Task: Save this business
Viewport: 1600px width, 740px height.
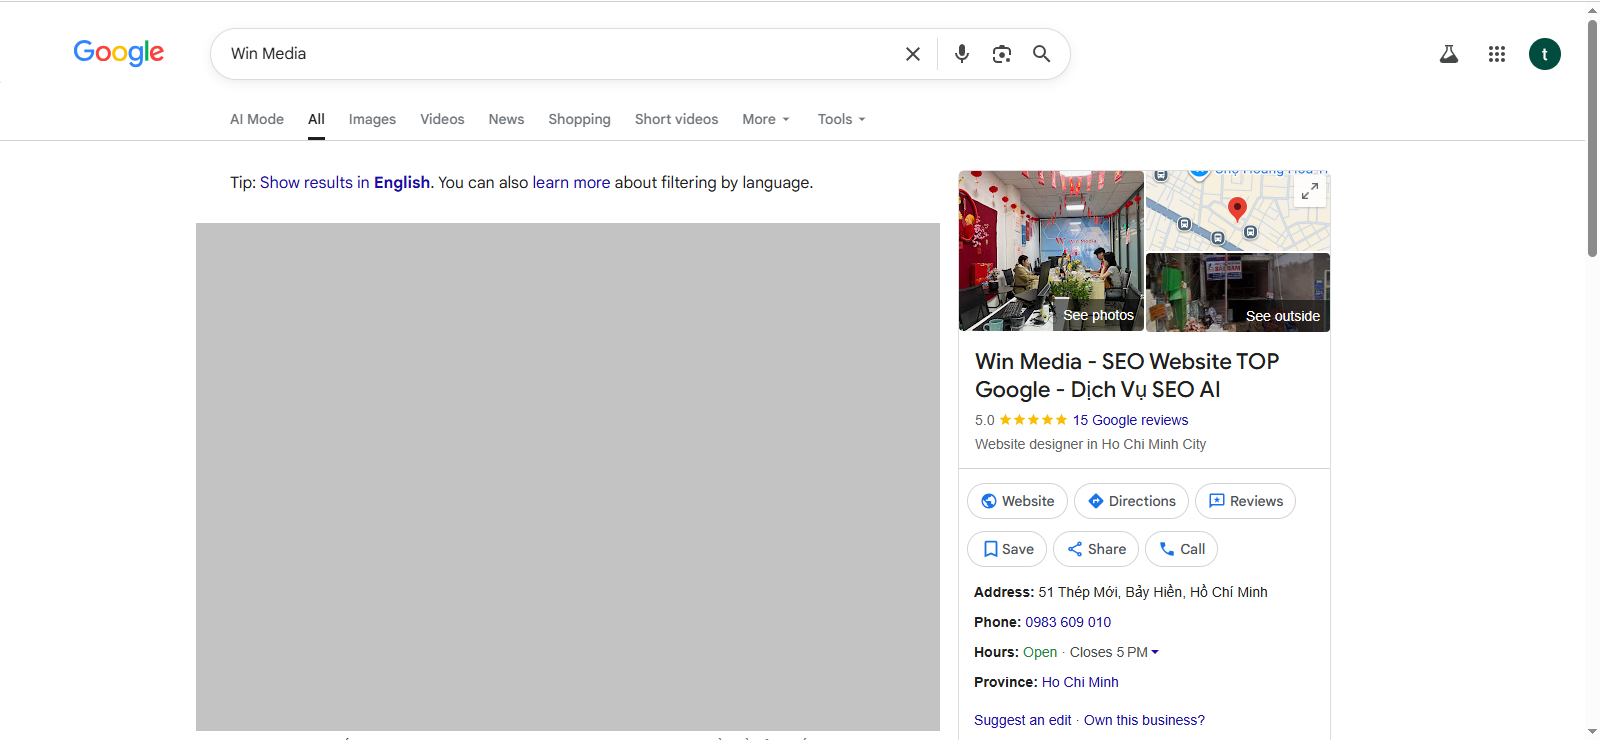Action: (1007, 549)
